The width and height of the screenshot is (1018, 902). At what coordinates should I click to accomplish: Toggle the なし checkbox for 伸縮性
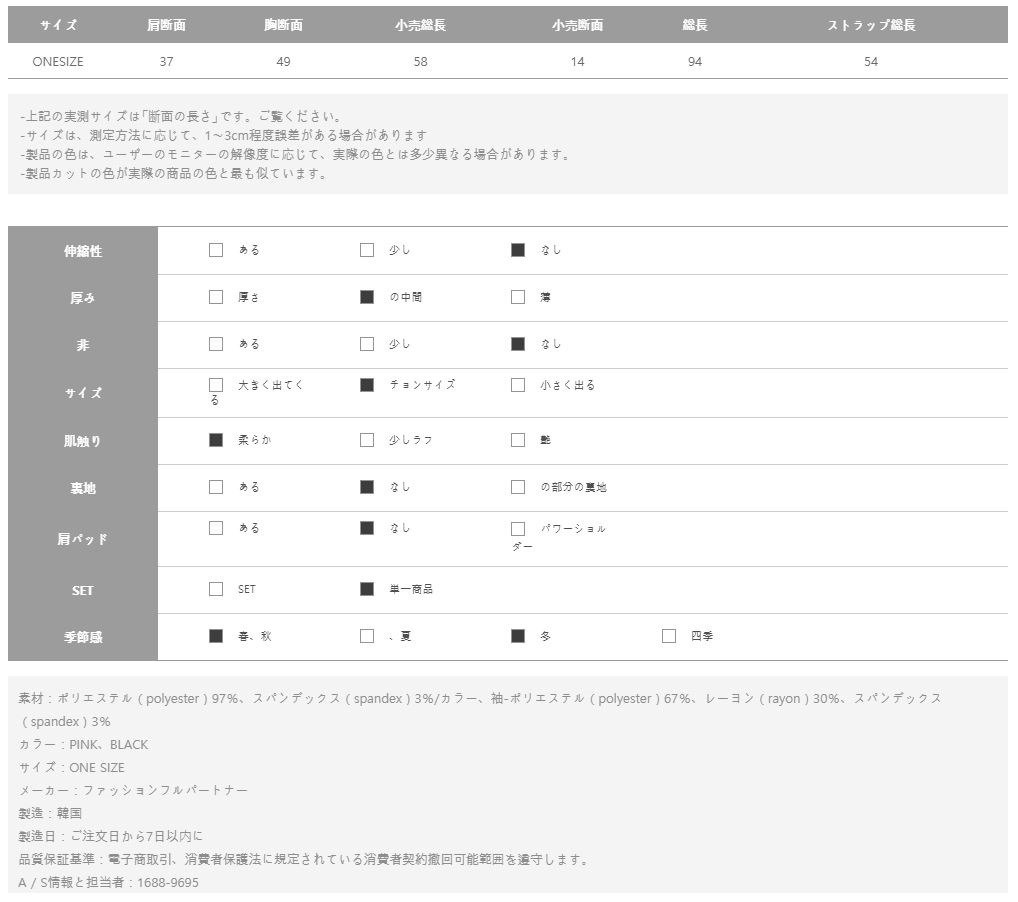pyautogui.click(x=518, y=250)
